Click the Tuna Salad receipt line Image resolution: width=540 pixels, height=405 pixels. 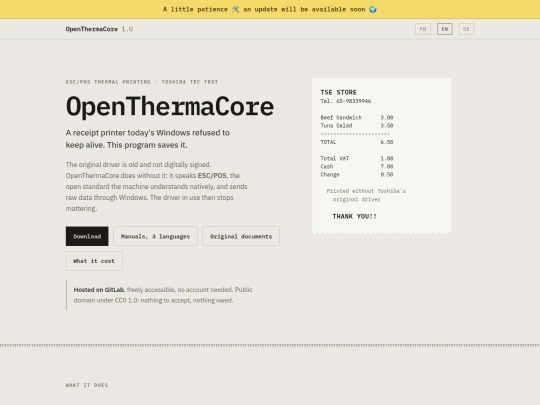[357, 126]
